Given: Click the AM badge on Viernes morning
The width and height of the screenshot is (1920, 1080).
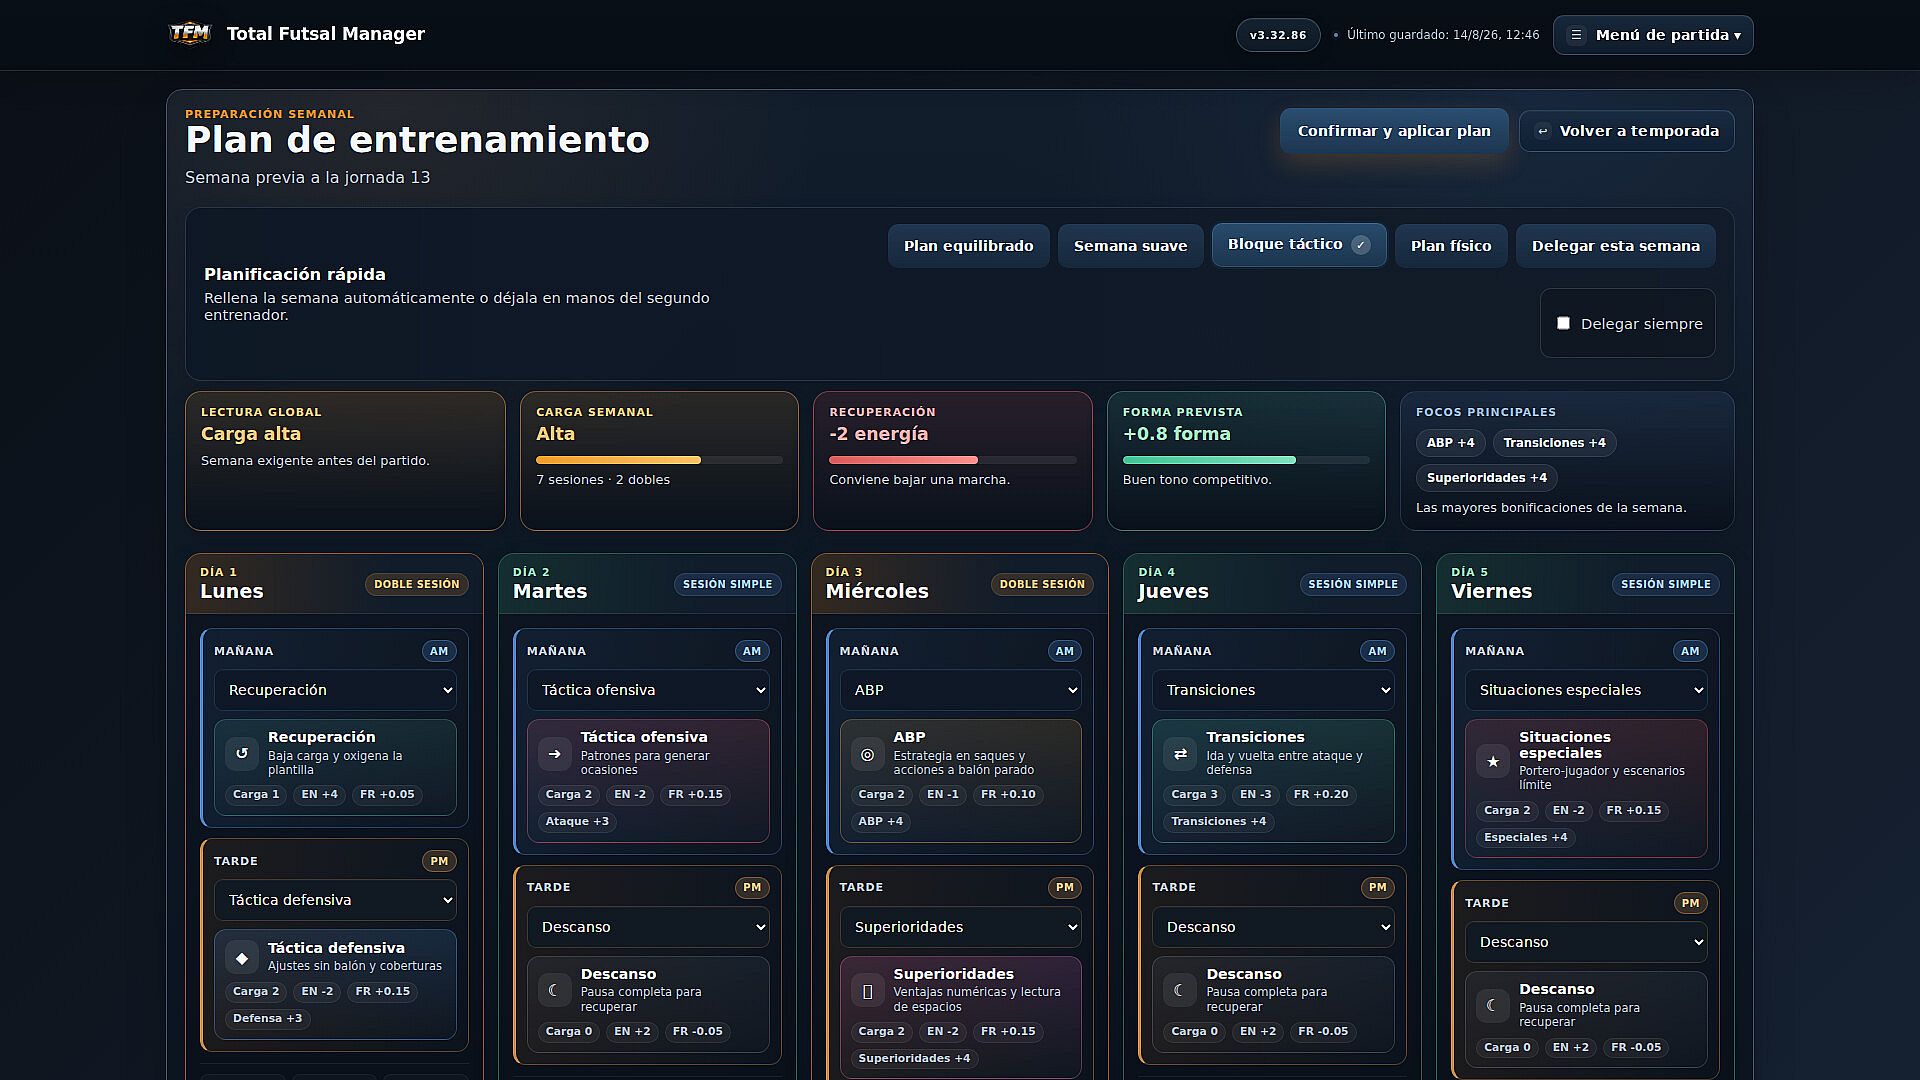Looking at the screenshot, I should [x=1690, y=651].
